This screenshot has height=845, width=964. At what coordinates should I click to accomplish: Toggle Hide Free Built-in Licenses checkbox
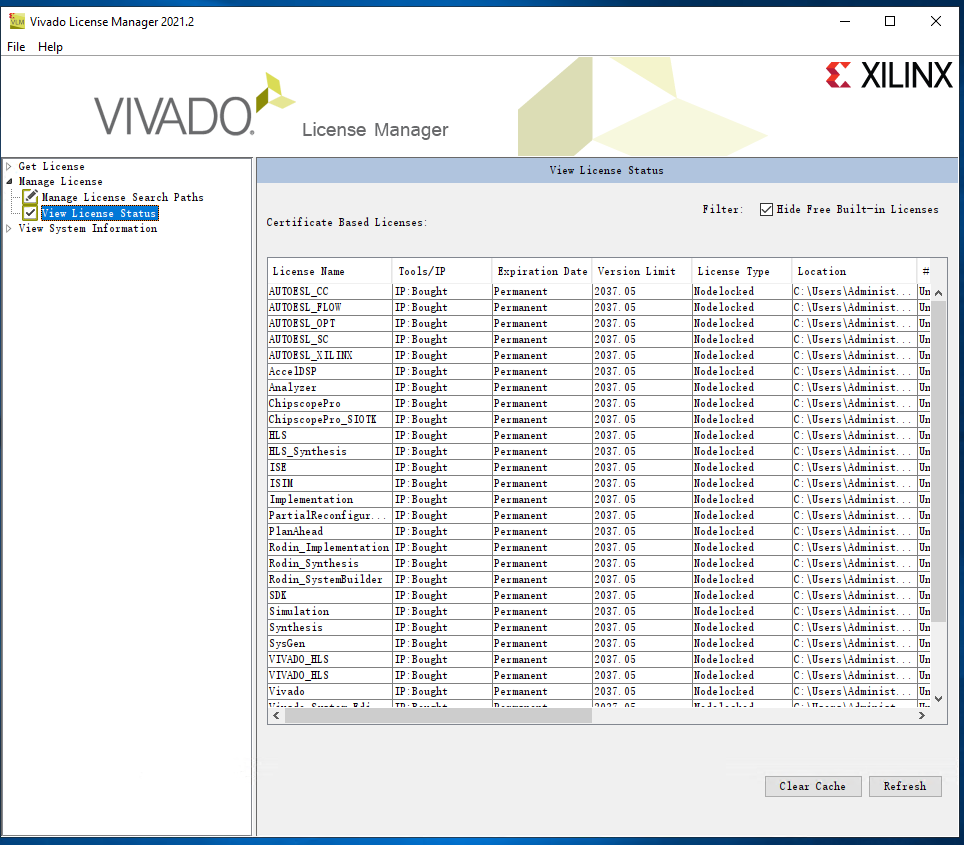click(766, 210)
